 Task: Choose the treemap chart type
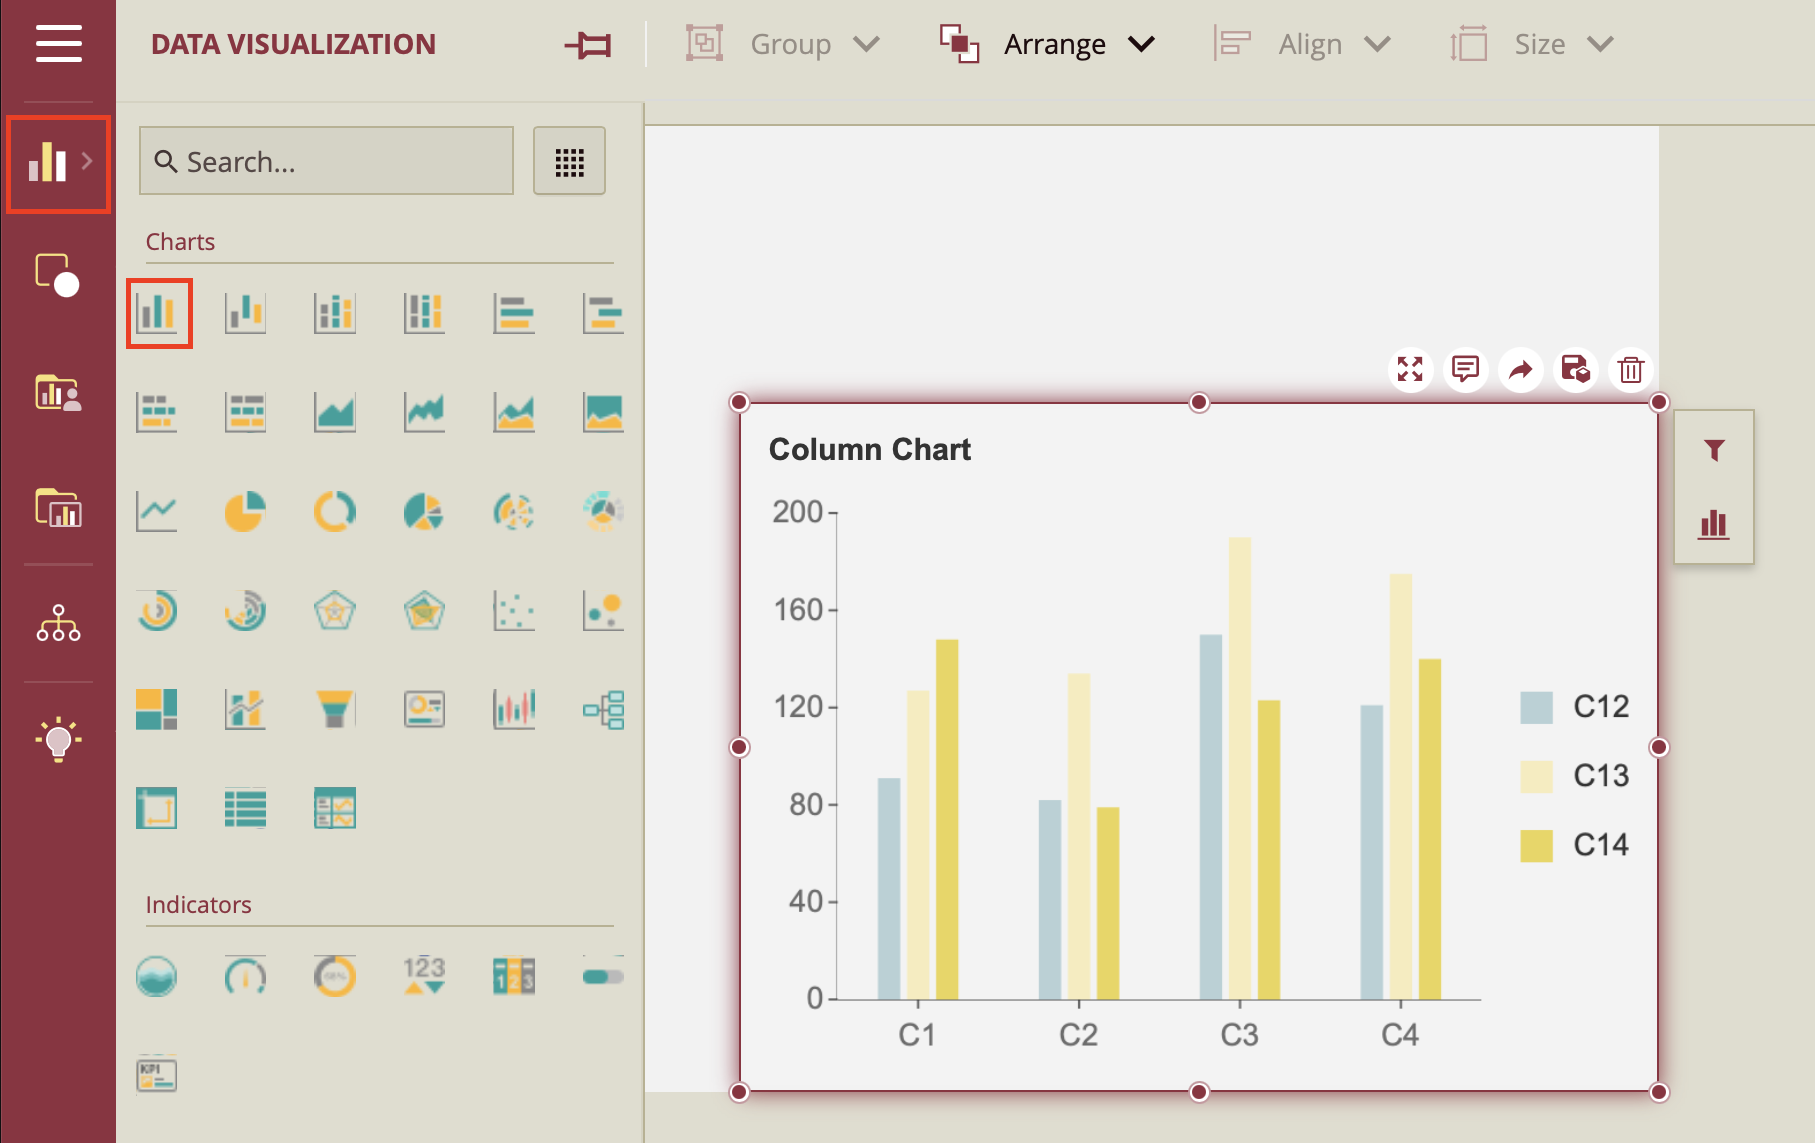pos(157,708)
